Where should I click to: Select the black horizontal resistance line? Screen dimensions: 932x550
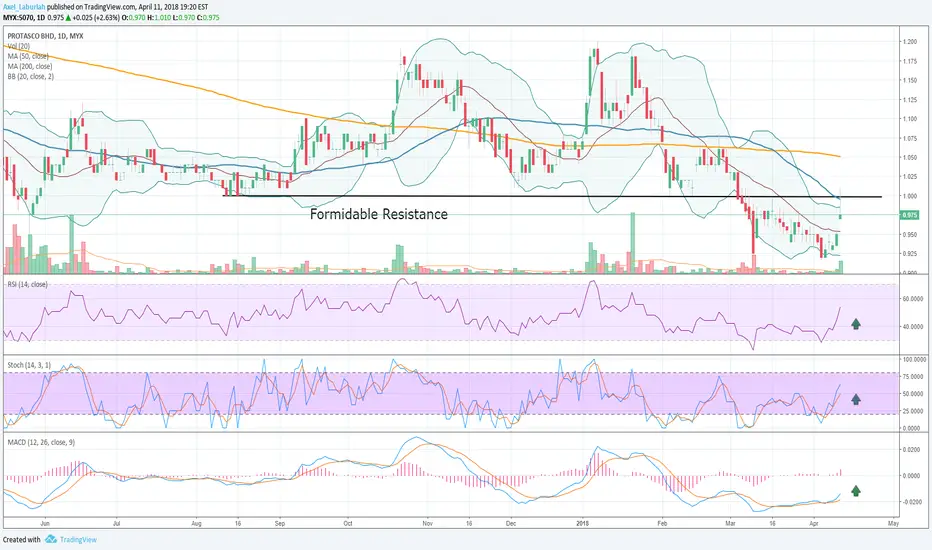click(552, 196)
